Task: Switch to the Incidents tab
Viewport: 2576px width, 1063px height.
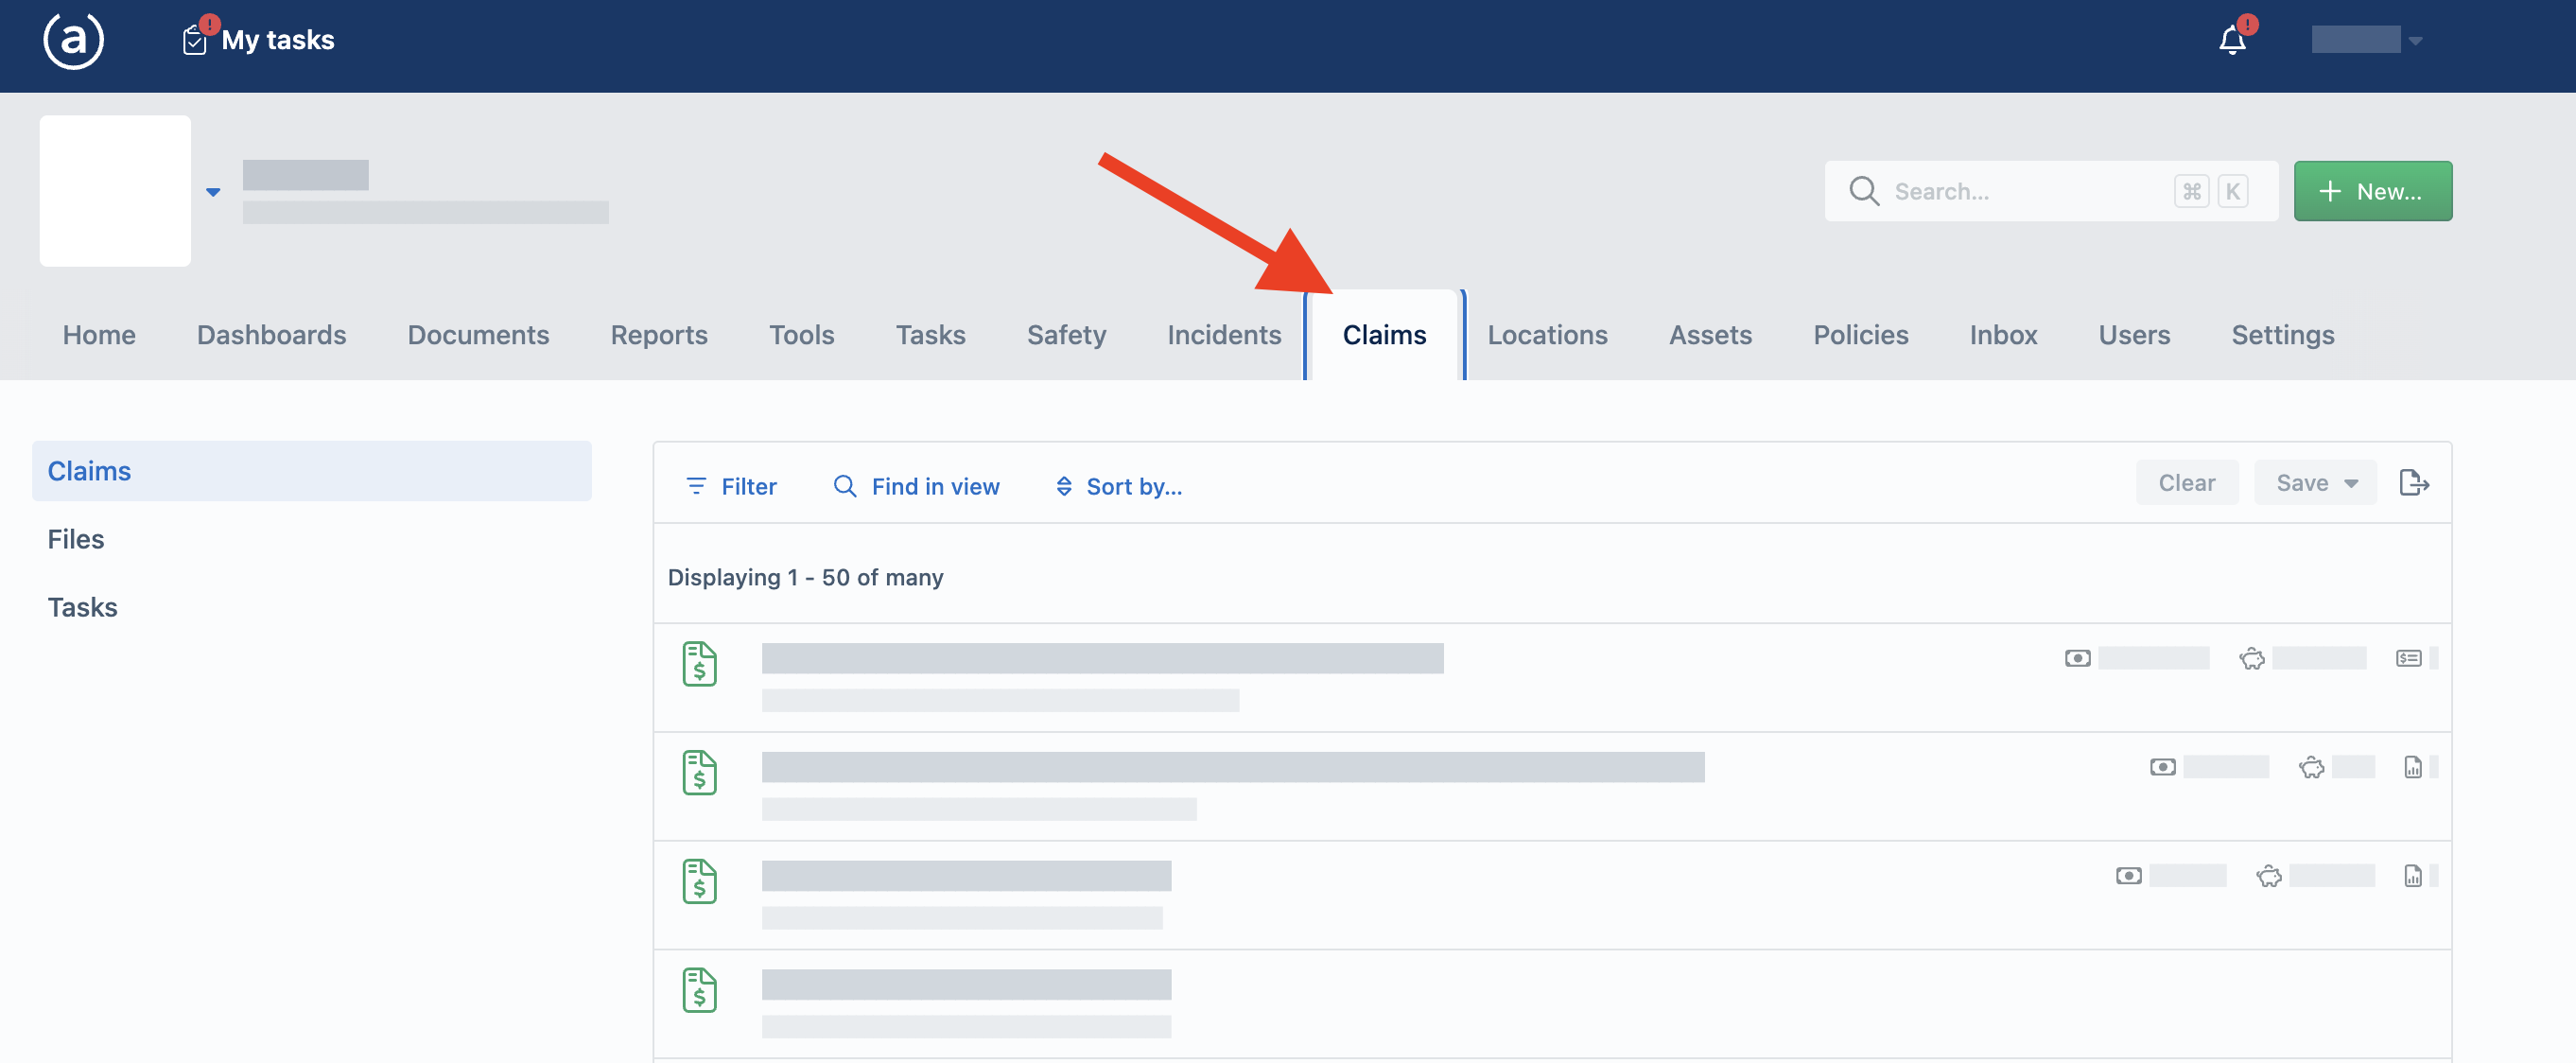Action: click(1224, 335)
